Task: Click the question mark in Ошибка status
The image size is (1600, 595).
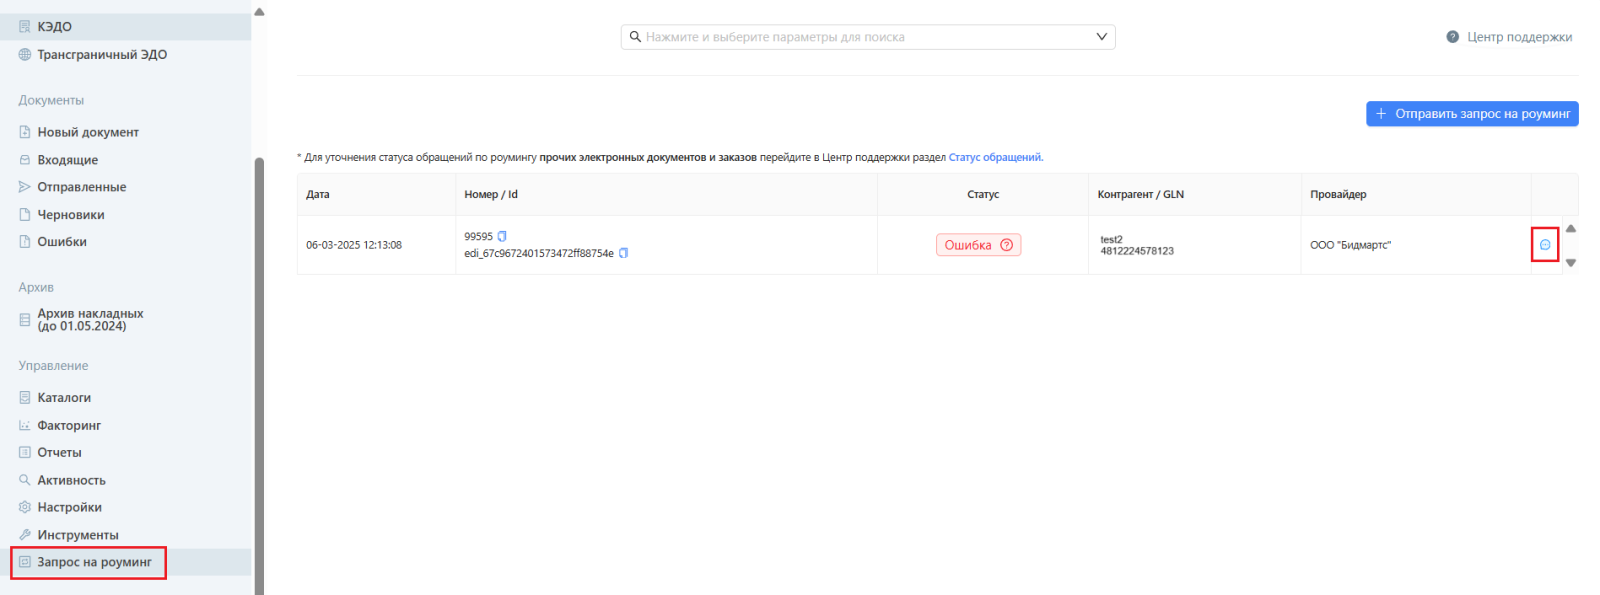Action: (1006, 245)
